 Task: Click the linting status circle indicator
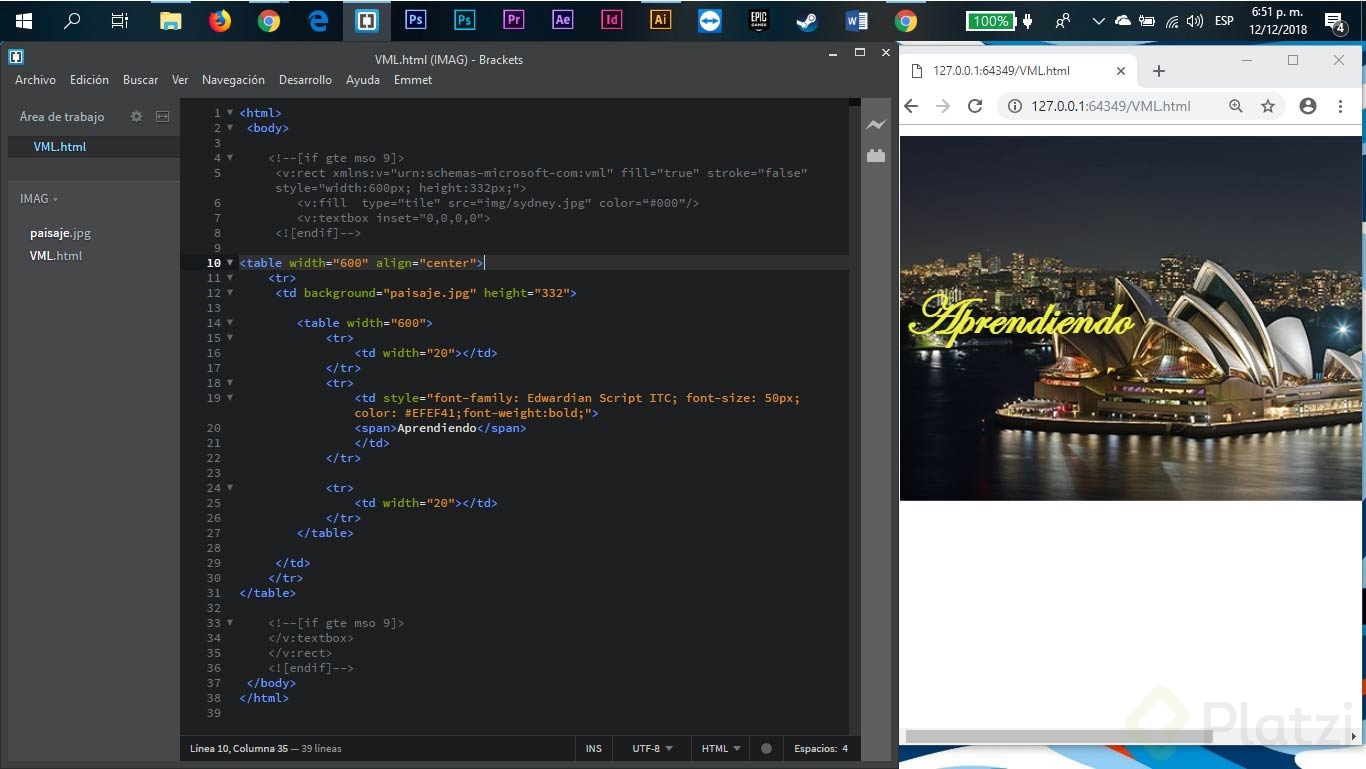coord(766,748)
